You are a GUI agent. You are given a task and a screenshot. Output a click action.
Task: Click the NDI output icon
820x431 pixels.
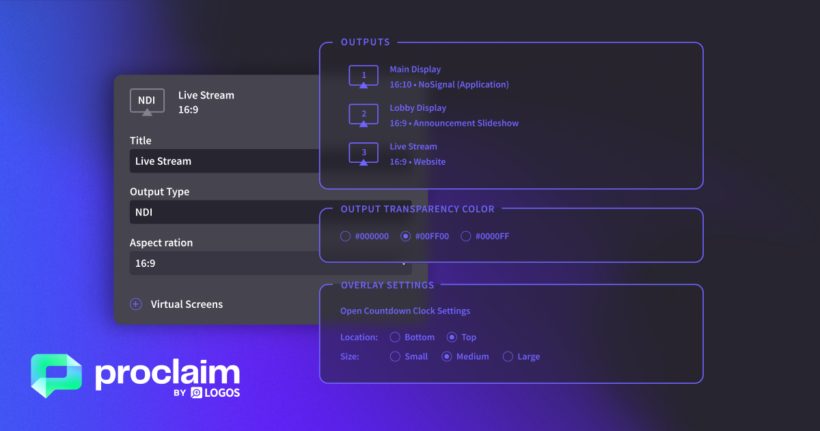pos(147,101)
